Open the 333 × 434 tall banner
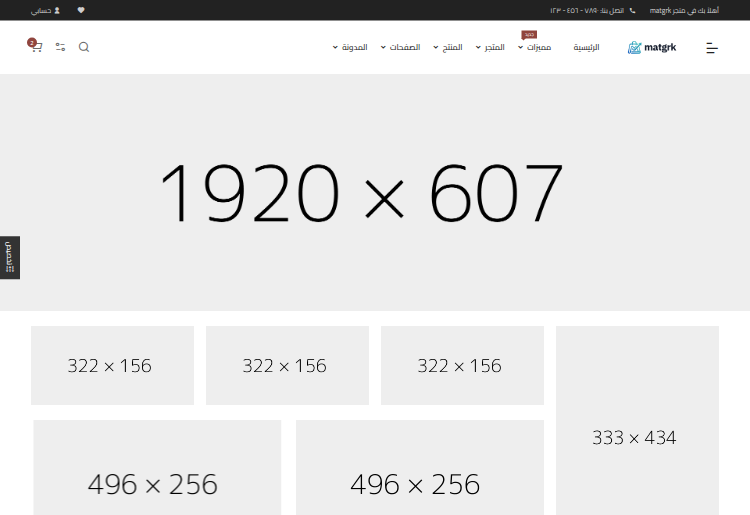The image size is (750, 515). tap(637, 420)
